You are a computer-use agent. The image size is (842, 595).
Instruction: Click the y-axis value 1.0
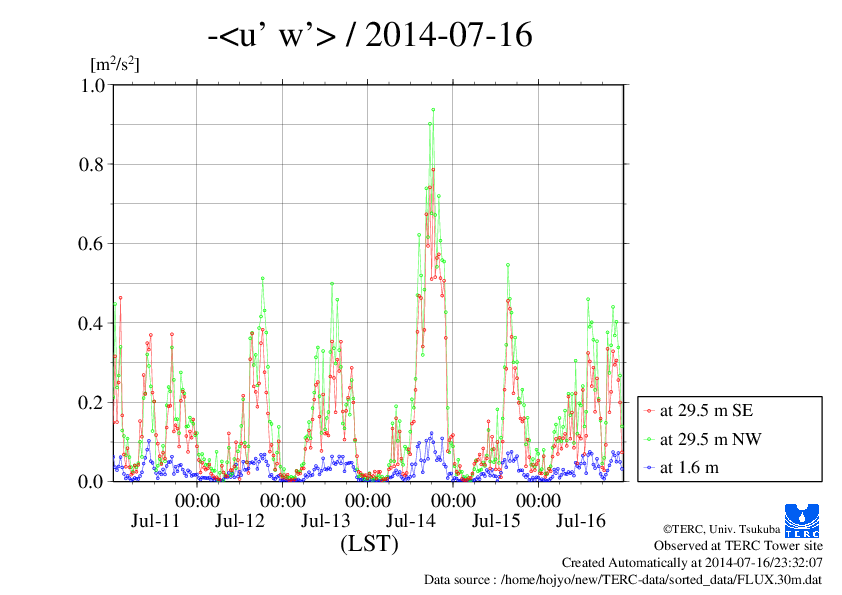(x=92, y=85)
